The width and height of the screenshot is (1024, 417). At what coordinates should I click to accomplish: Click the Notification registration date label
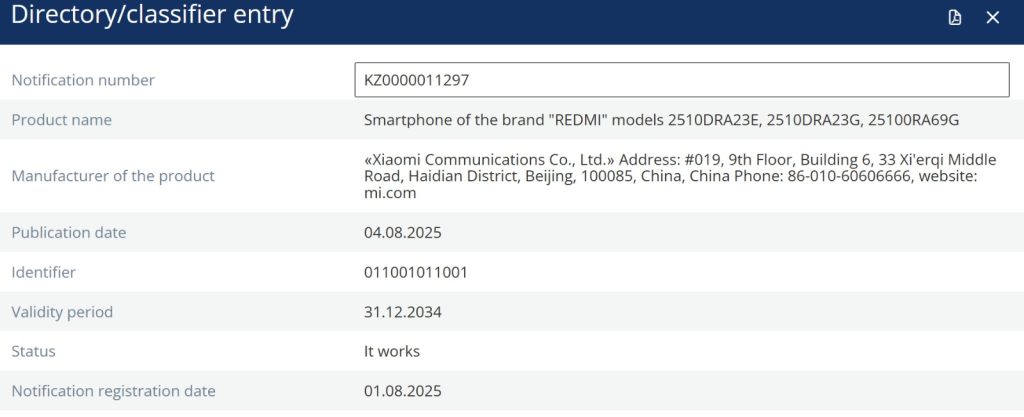coord(113,391)
